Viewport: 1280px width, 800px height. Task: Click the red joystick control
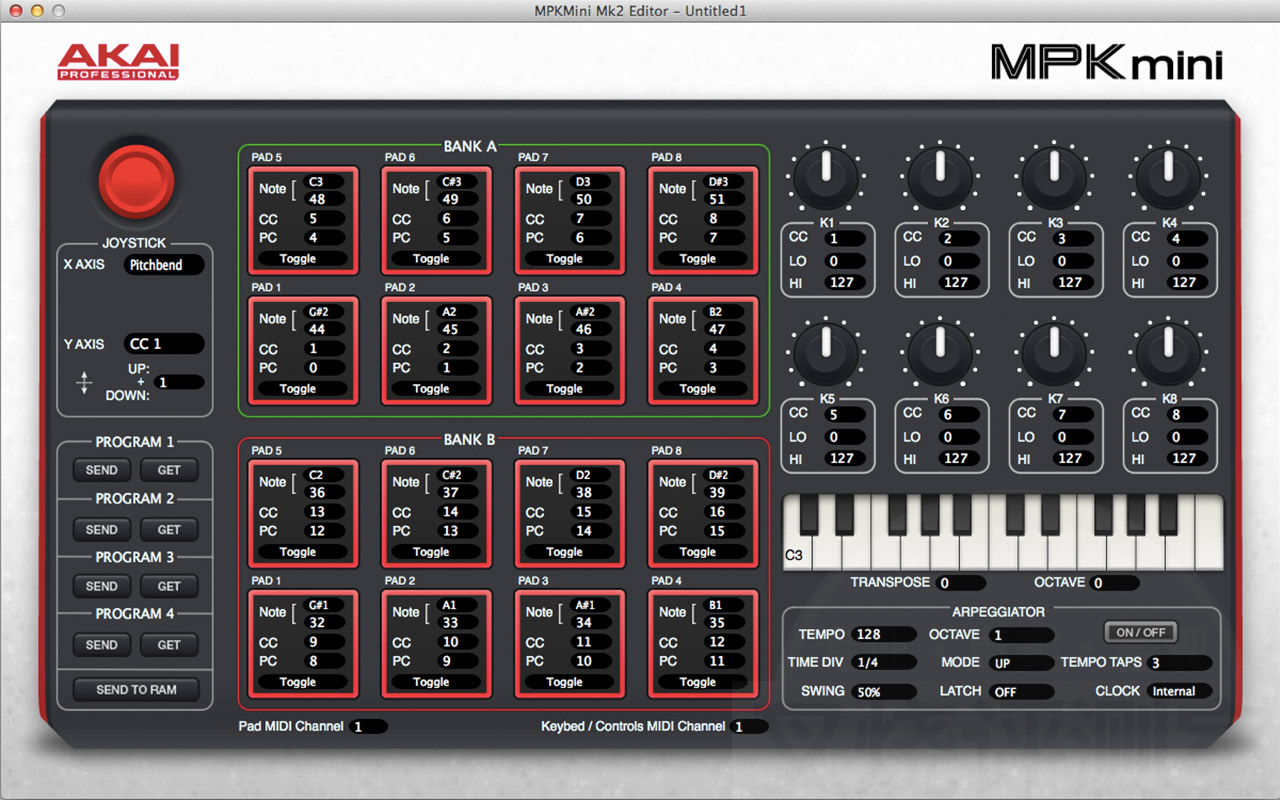coord(136,180)
